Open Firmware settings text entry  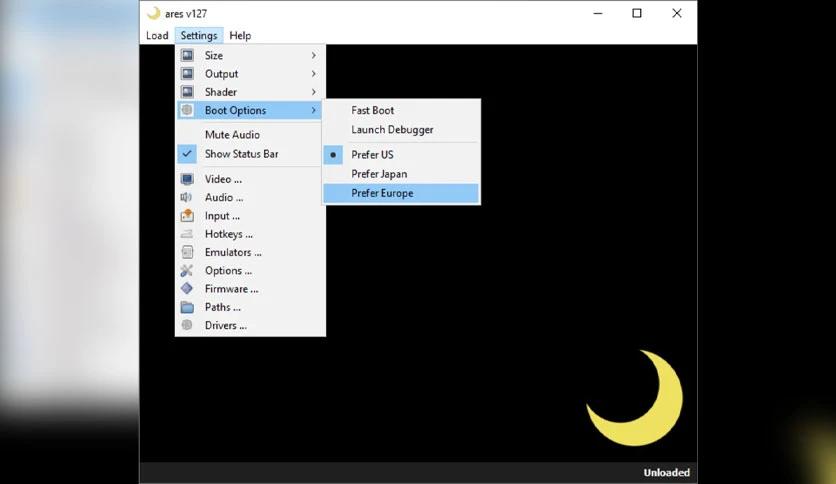pos(231,289)
